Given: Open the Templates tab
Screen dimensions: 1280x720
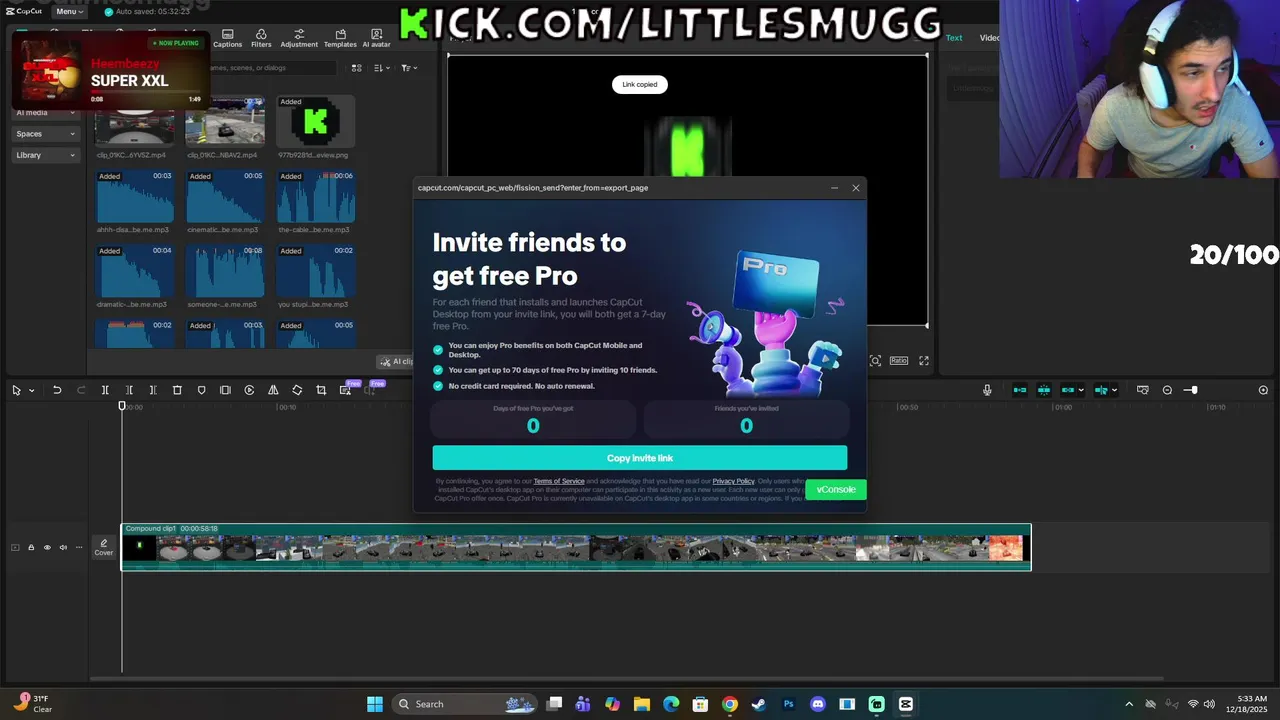Looking at the screenshot, I should coord(340,38).
